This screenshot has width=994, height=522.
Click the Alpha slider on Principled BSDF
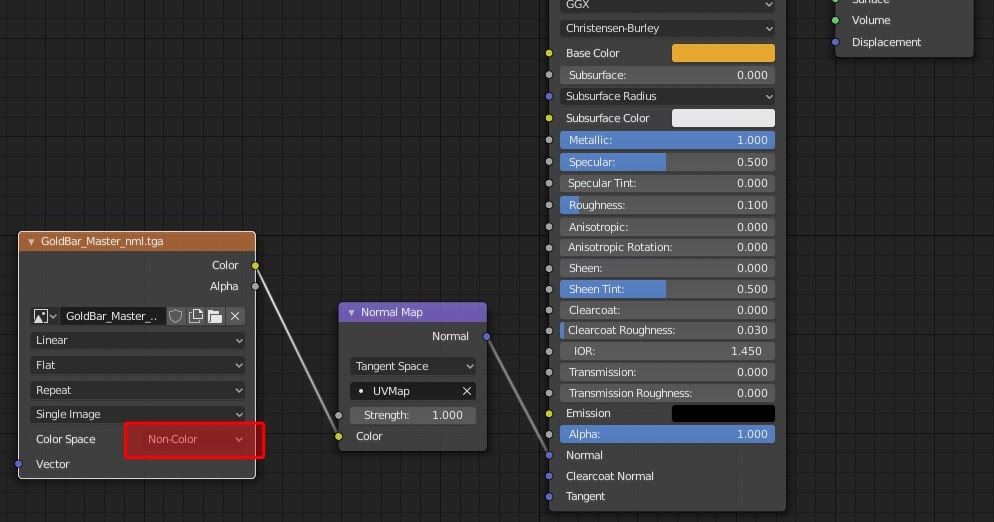(668, 434)
